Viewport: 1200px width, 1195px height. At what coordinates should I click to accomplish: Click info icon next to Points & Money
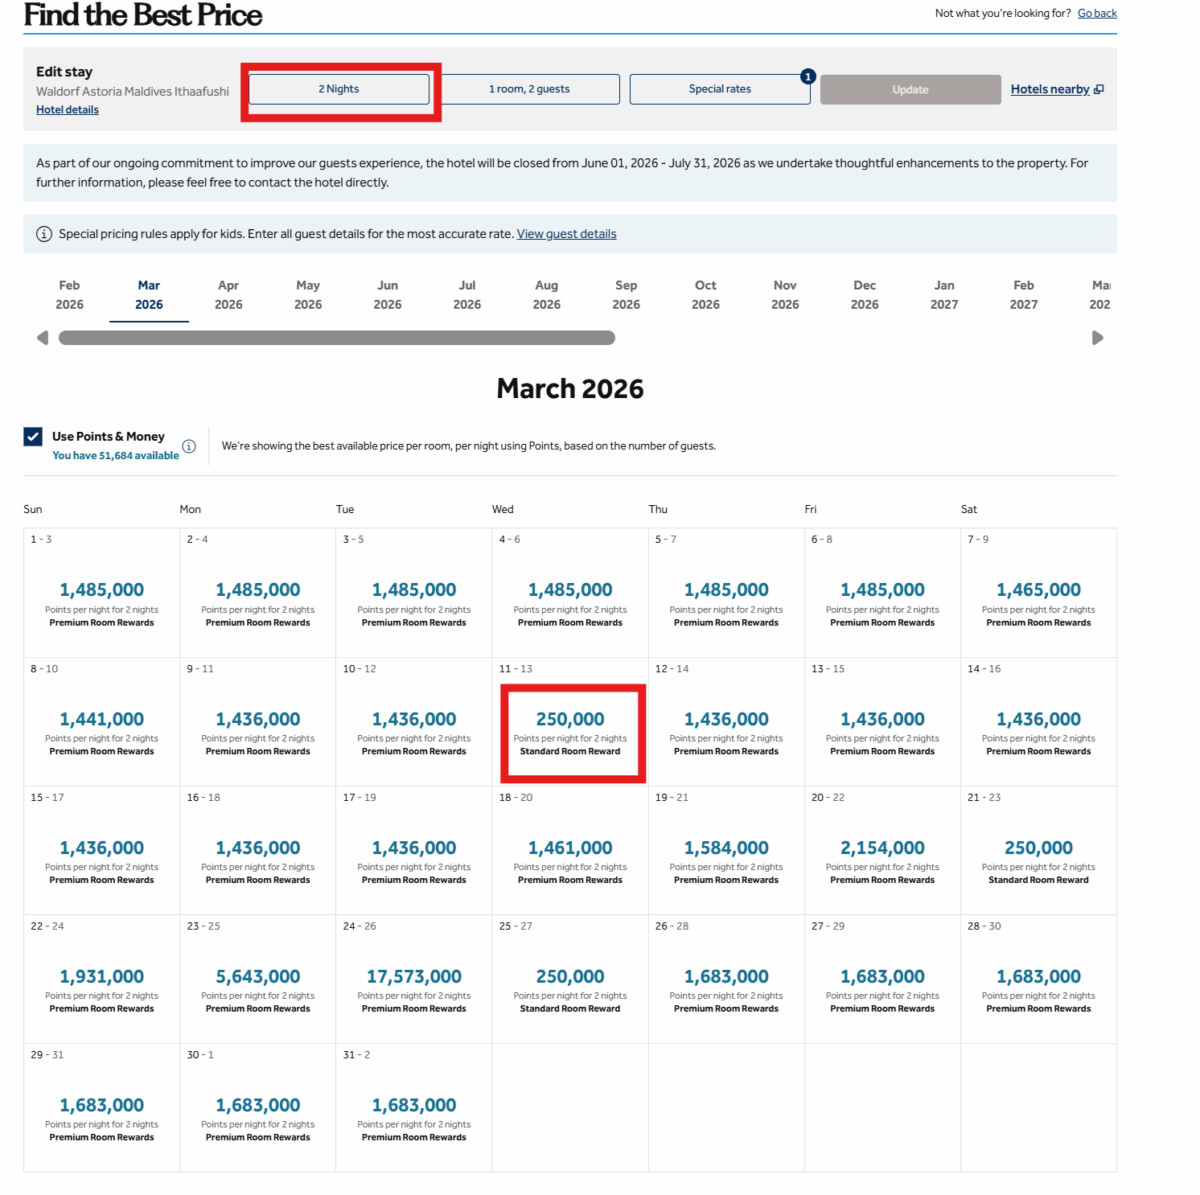click(x=189, y=446)
